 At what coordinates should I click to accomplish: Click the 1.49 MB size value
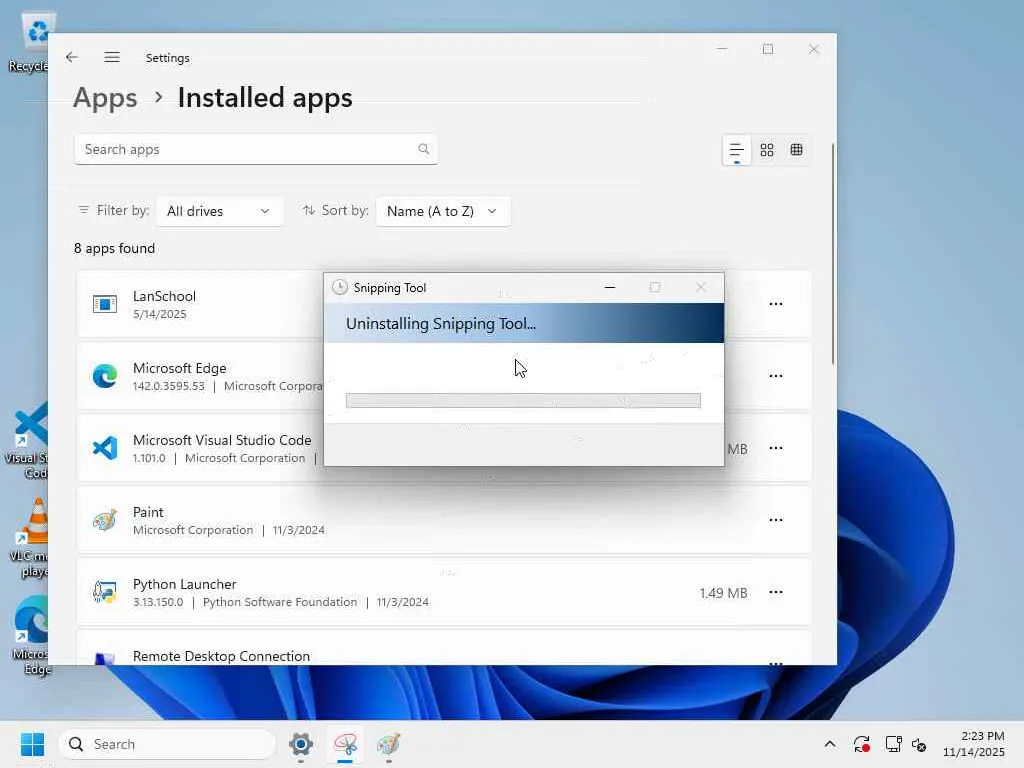point(723,593)
